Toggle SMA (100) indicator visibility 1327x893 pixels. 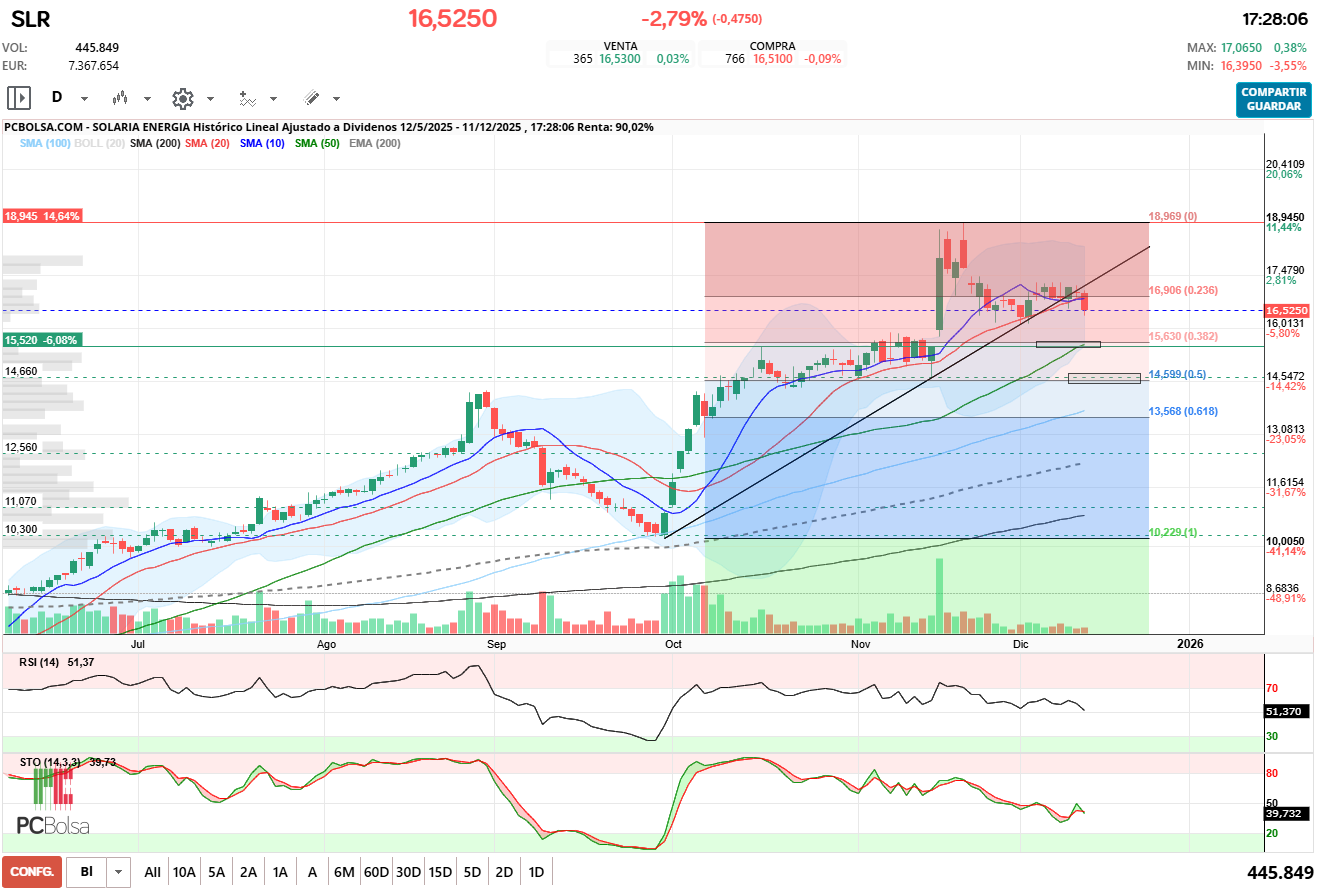(45, 144)
